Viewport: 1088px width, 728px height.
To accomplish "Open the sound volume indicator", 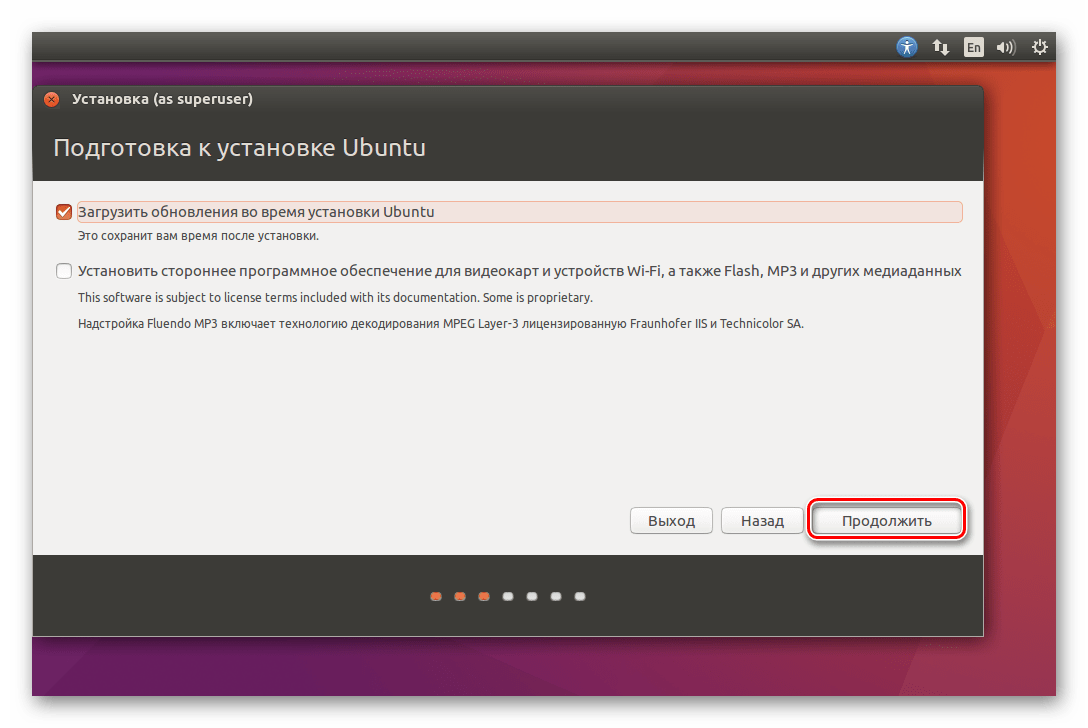I will 1006,47.
